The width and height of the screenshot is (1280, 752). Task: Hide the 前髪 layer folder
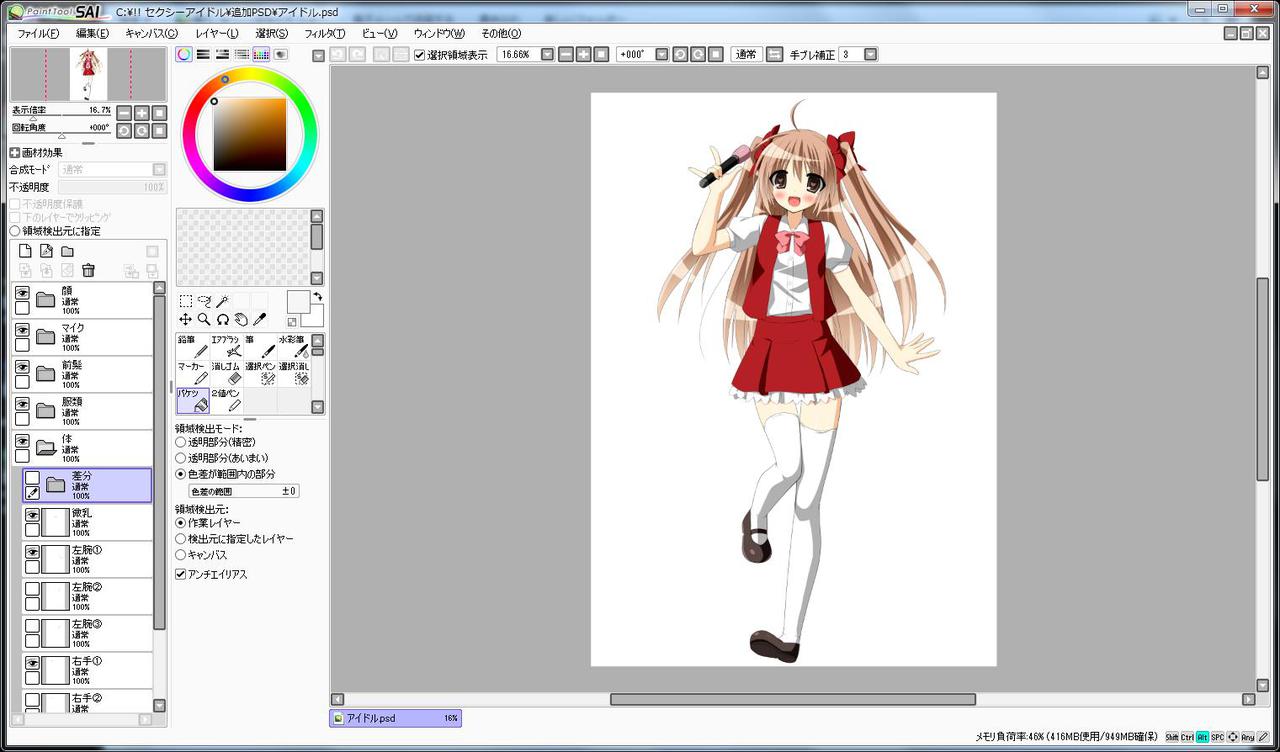pos(22,367)
